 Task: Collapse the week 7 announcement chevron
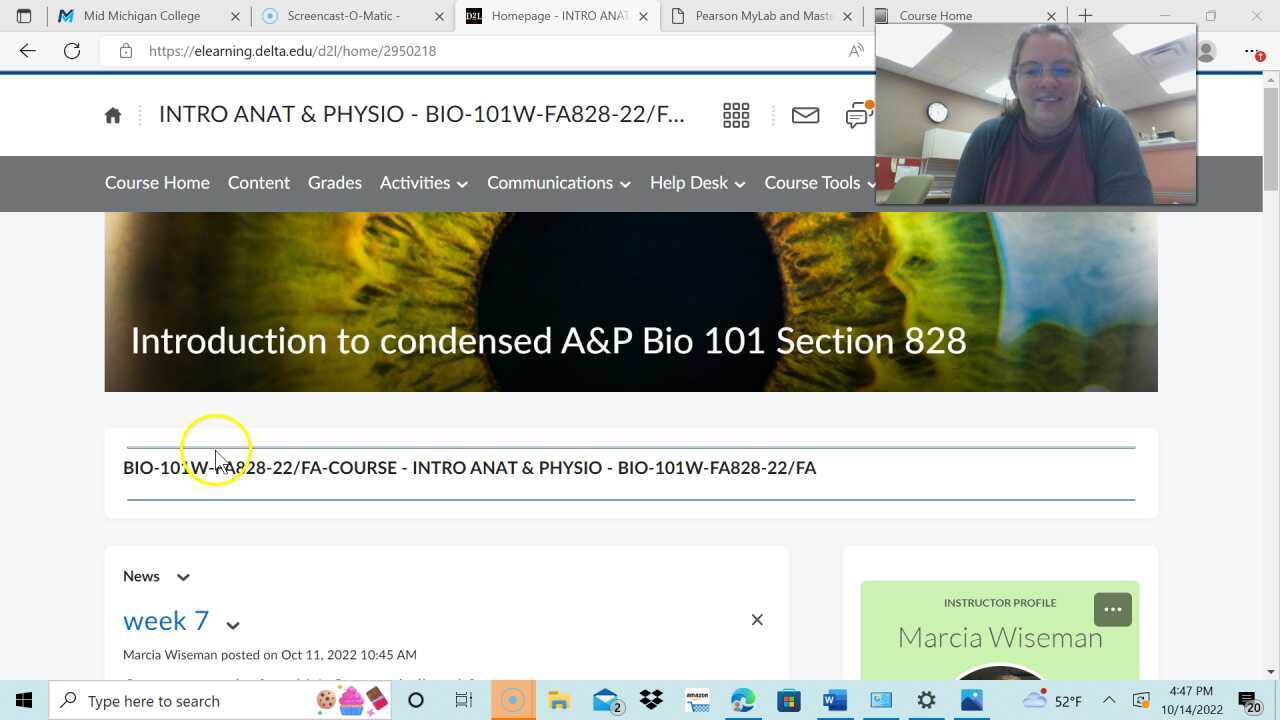233,626
